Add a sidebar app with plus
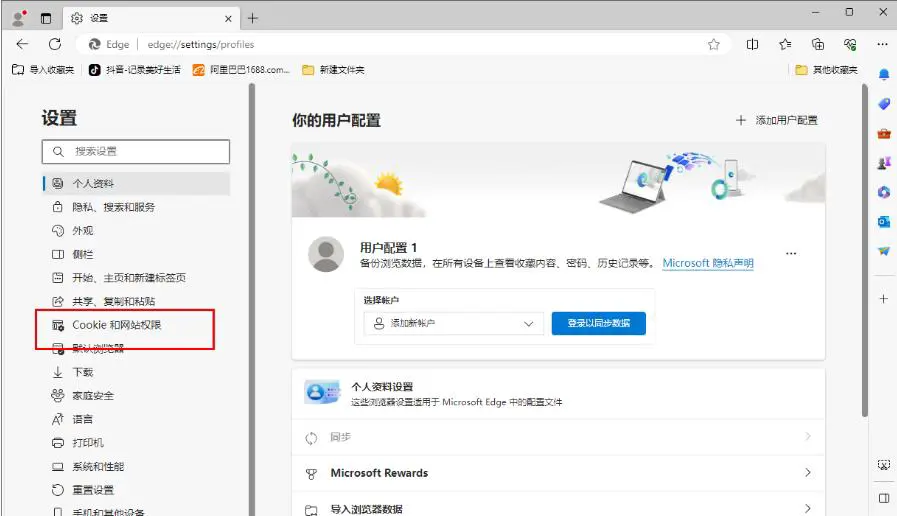This screenshot has height=516, width=897. 884,299
